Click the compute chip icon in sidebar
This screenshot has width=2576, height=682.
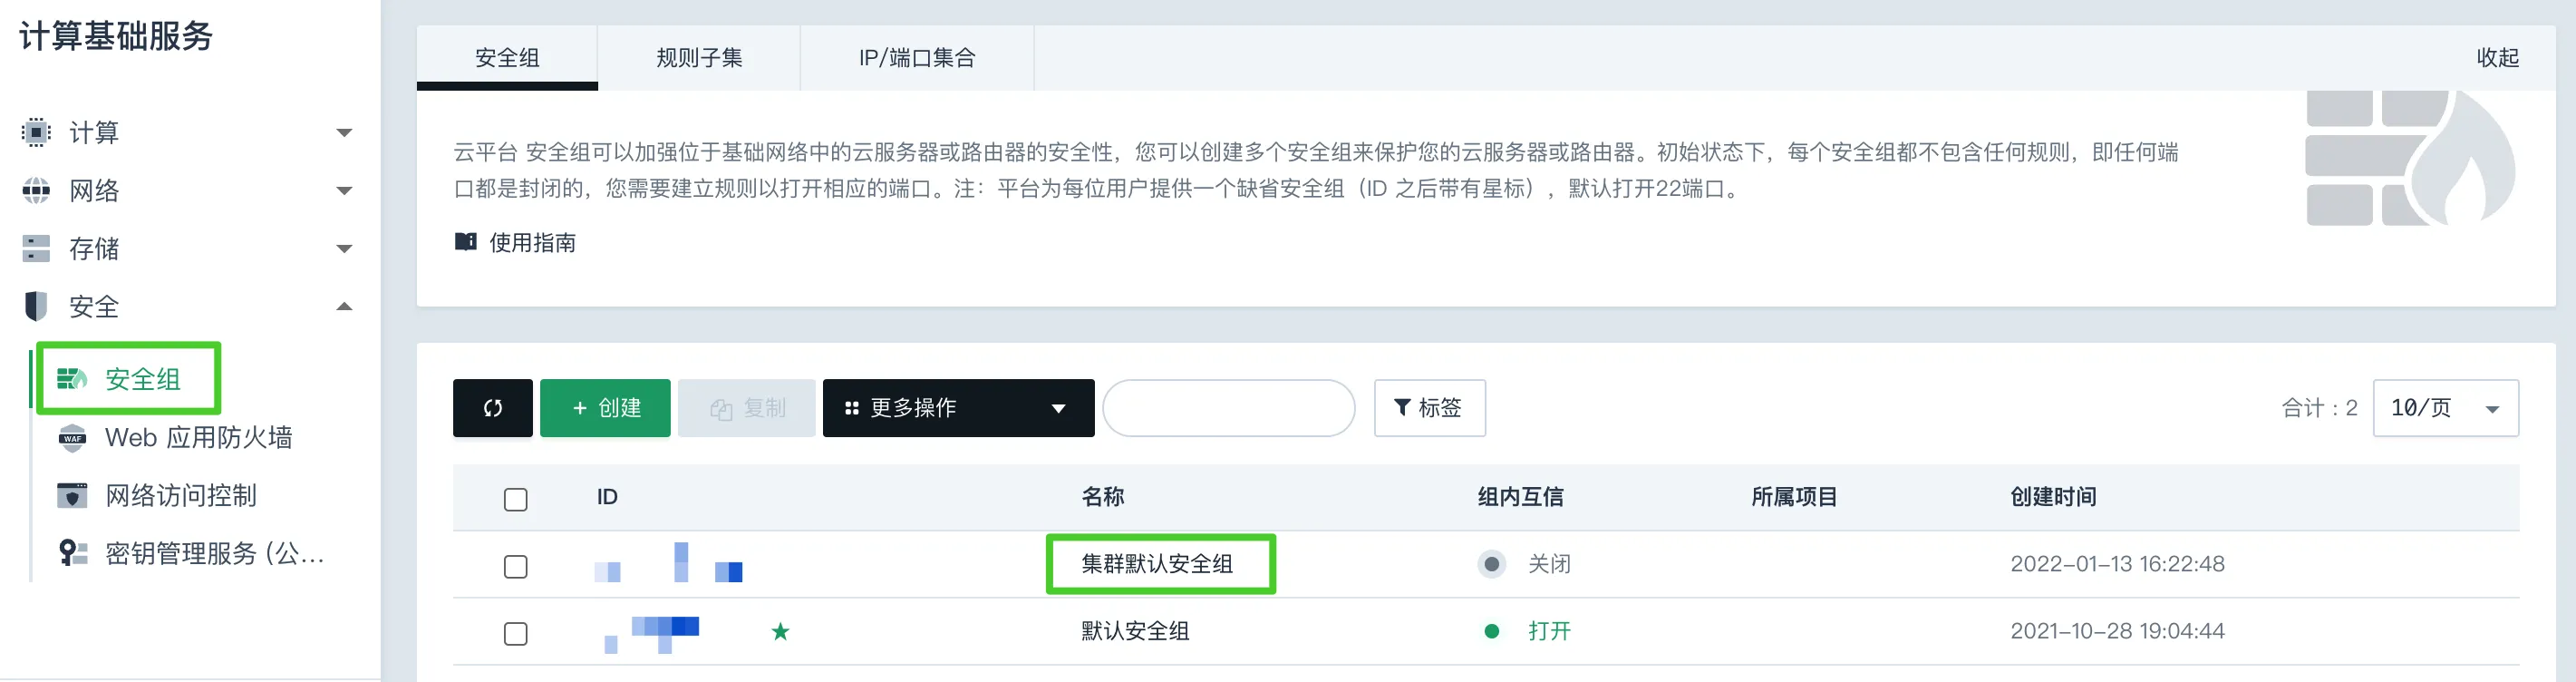tap(36, 132)
